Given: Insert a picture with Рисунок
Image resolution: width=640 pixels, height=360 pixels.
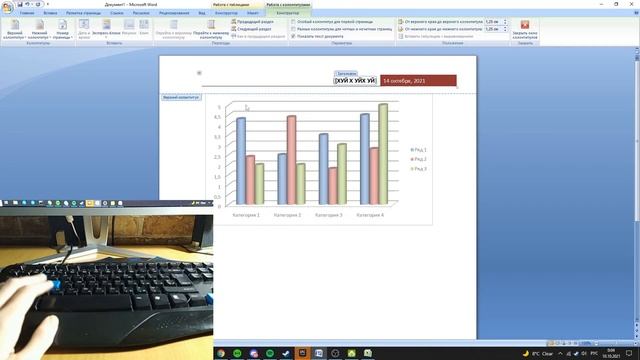Looking at the screenshot, I should [129, 28].
